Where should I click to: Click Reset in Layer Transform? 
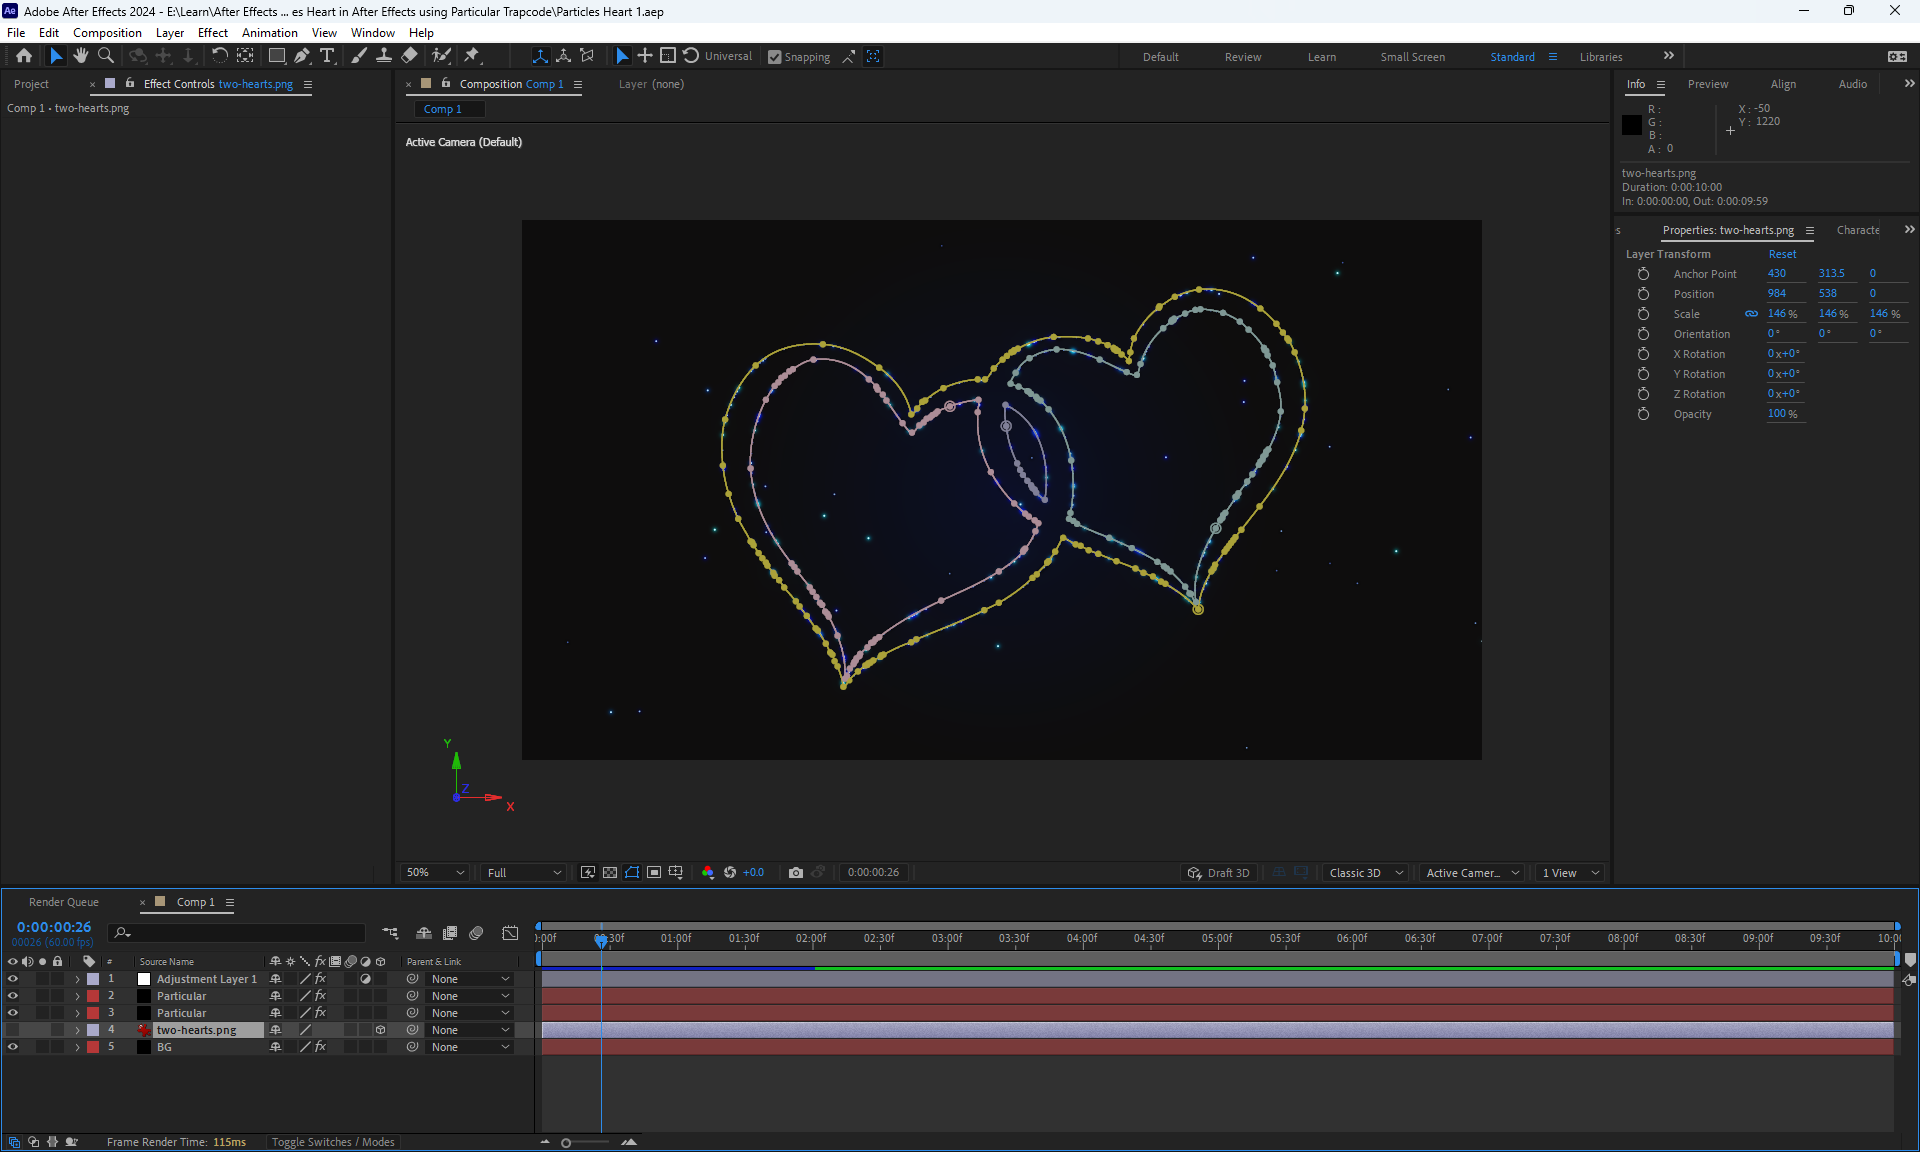click(x=1782, y=254)
